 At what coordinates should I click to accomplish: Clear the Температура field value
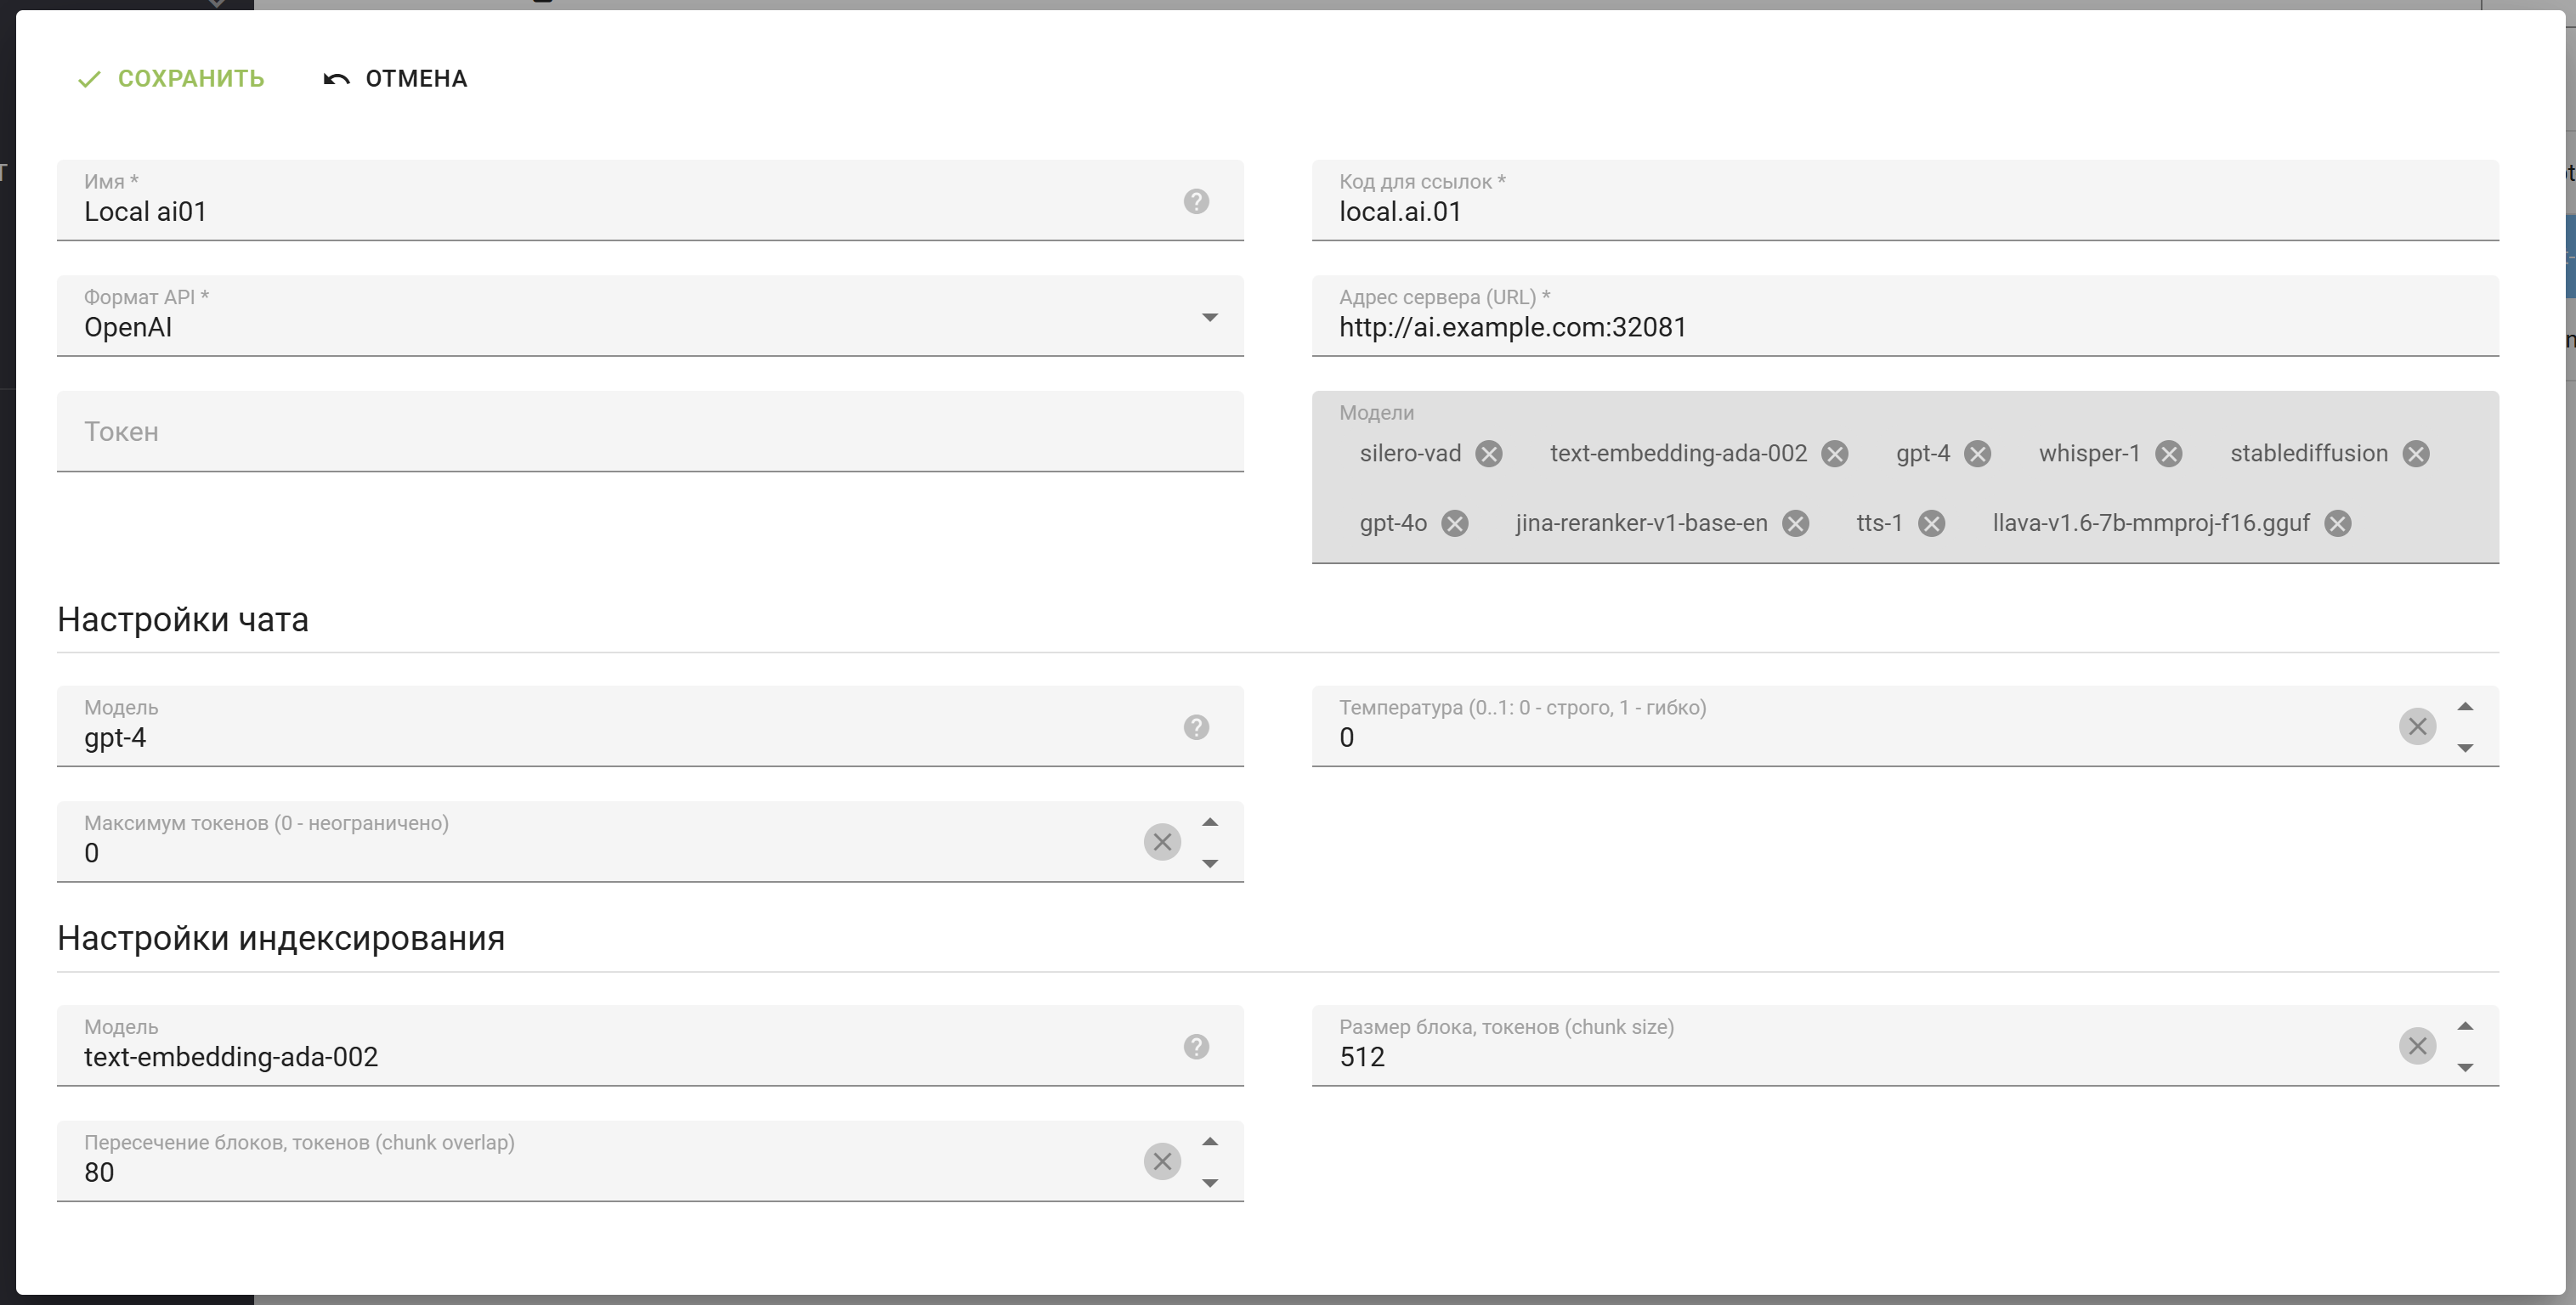point(2417,727)
